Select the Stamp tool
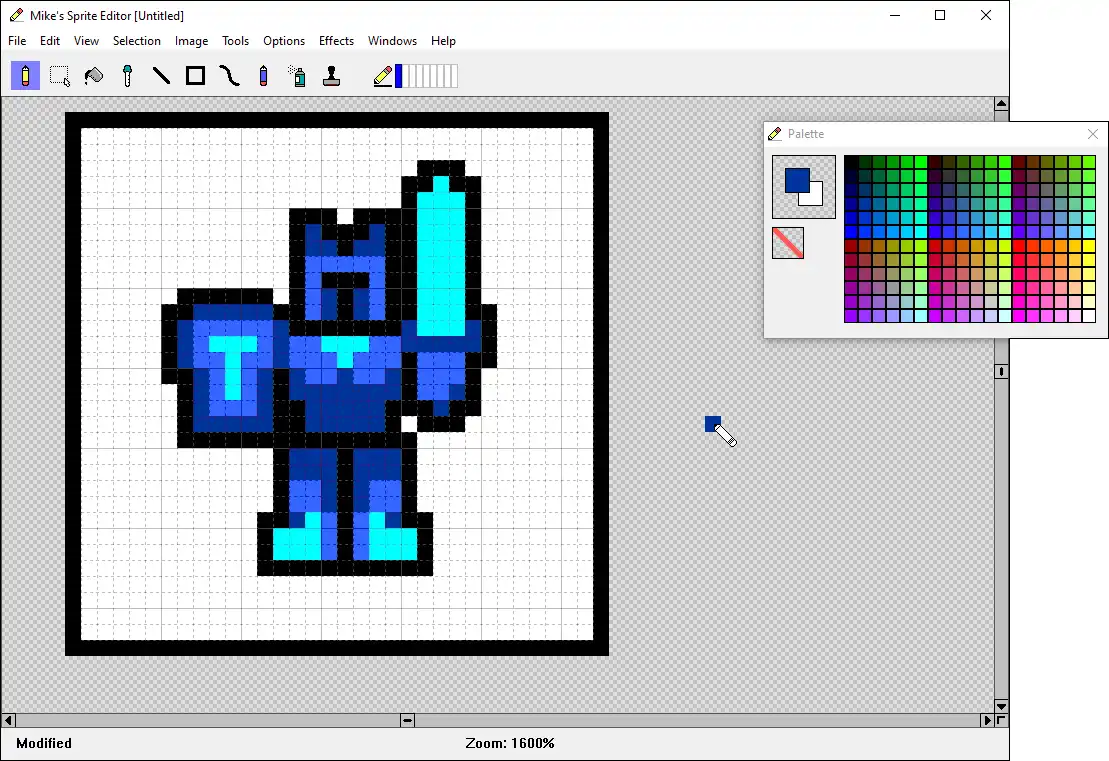 click(331, 76)
